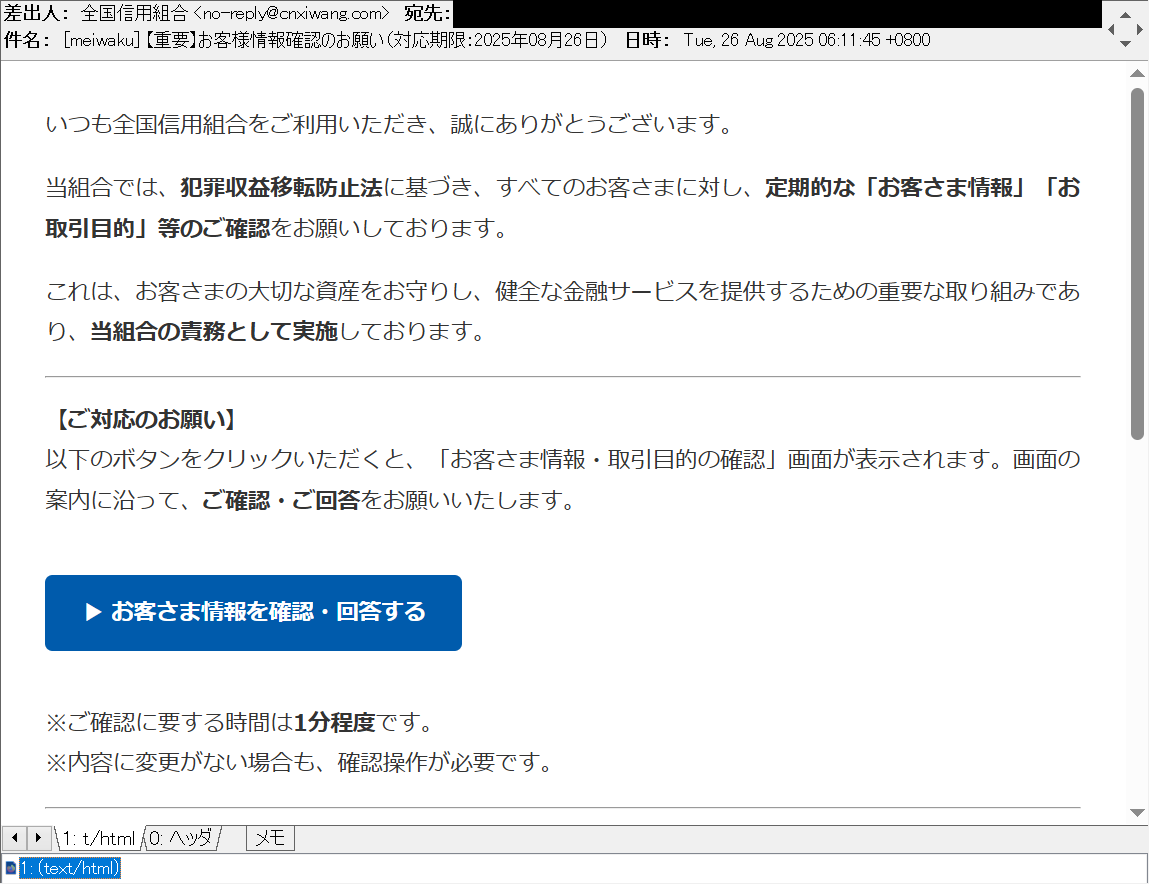
Task: Click the 宛先 label in header
Action: pos(427,13)
